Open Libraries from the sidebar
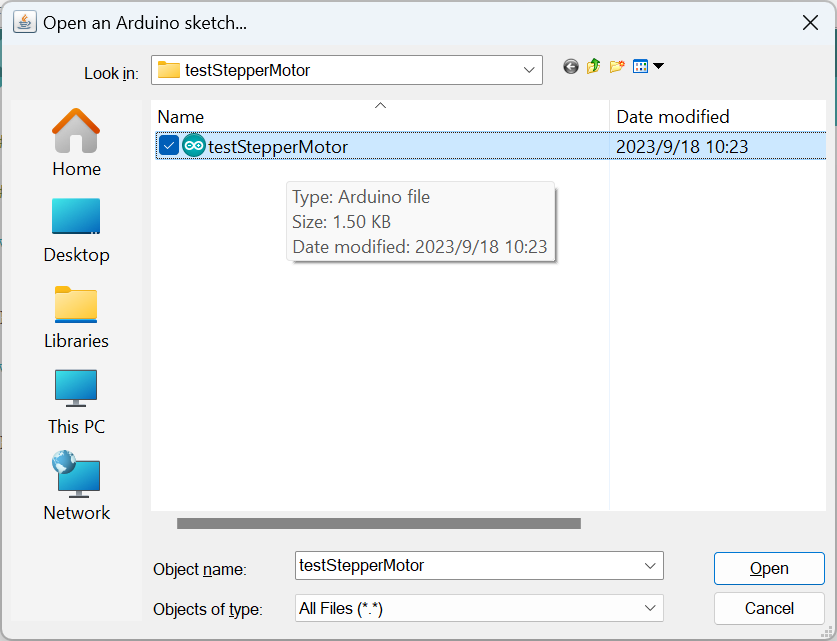The width and height of the screenshot is (837, 641). tap(76, 315)
